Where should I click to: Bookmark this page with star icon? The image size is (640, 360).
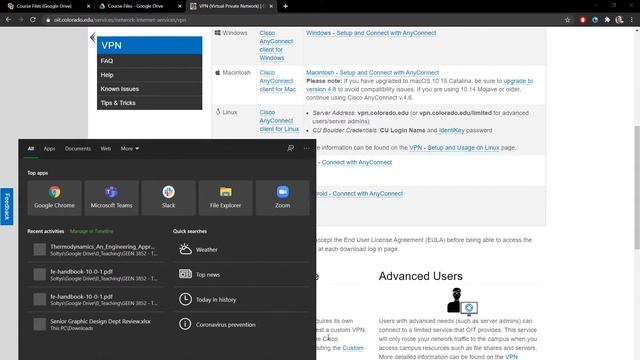(x=567, y=20)
